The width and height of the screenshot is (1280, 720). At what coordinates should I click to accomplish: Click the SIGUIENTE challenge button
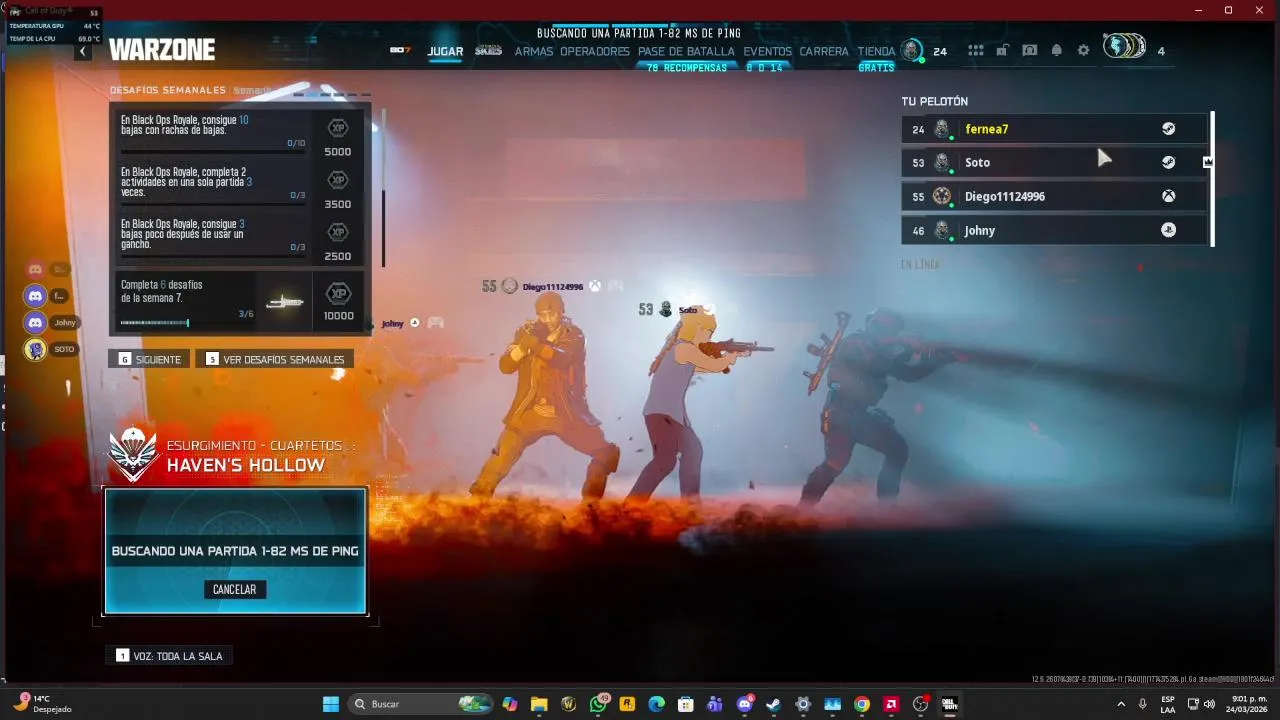point(150,359)
